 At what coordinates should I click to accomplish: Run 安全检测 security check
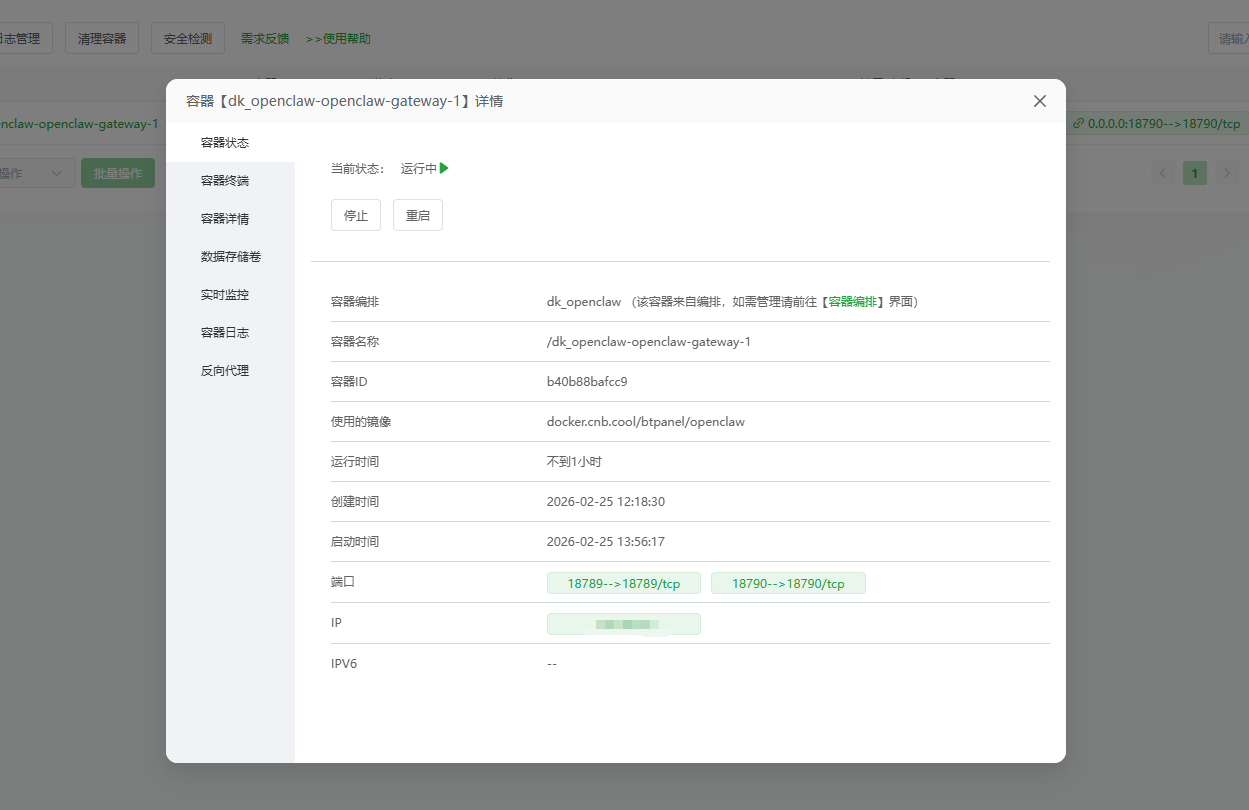(x=187, y=37)
